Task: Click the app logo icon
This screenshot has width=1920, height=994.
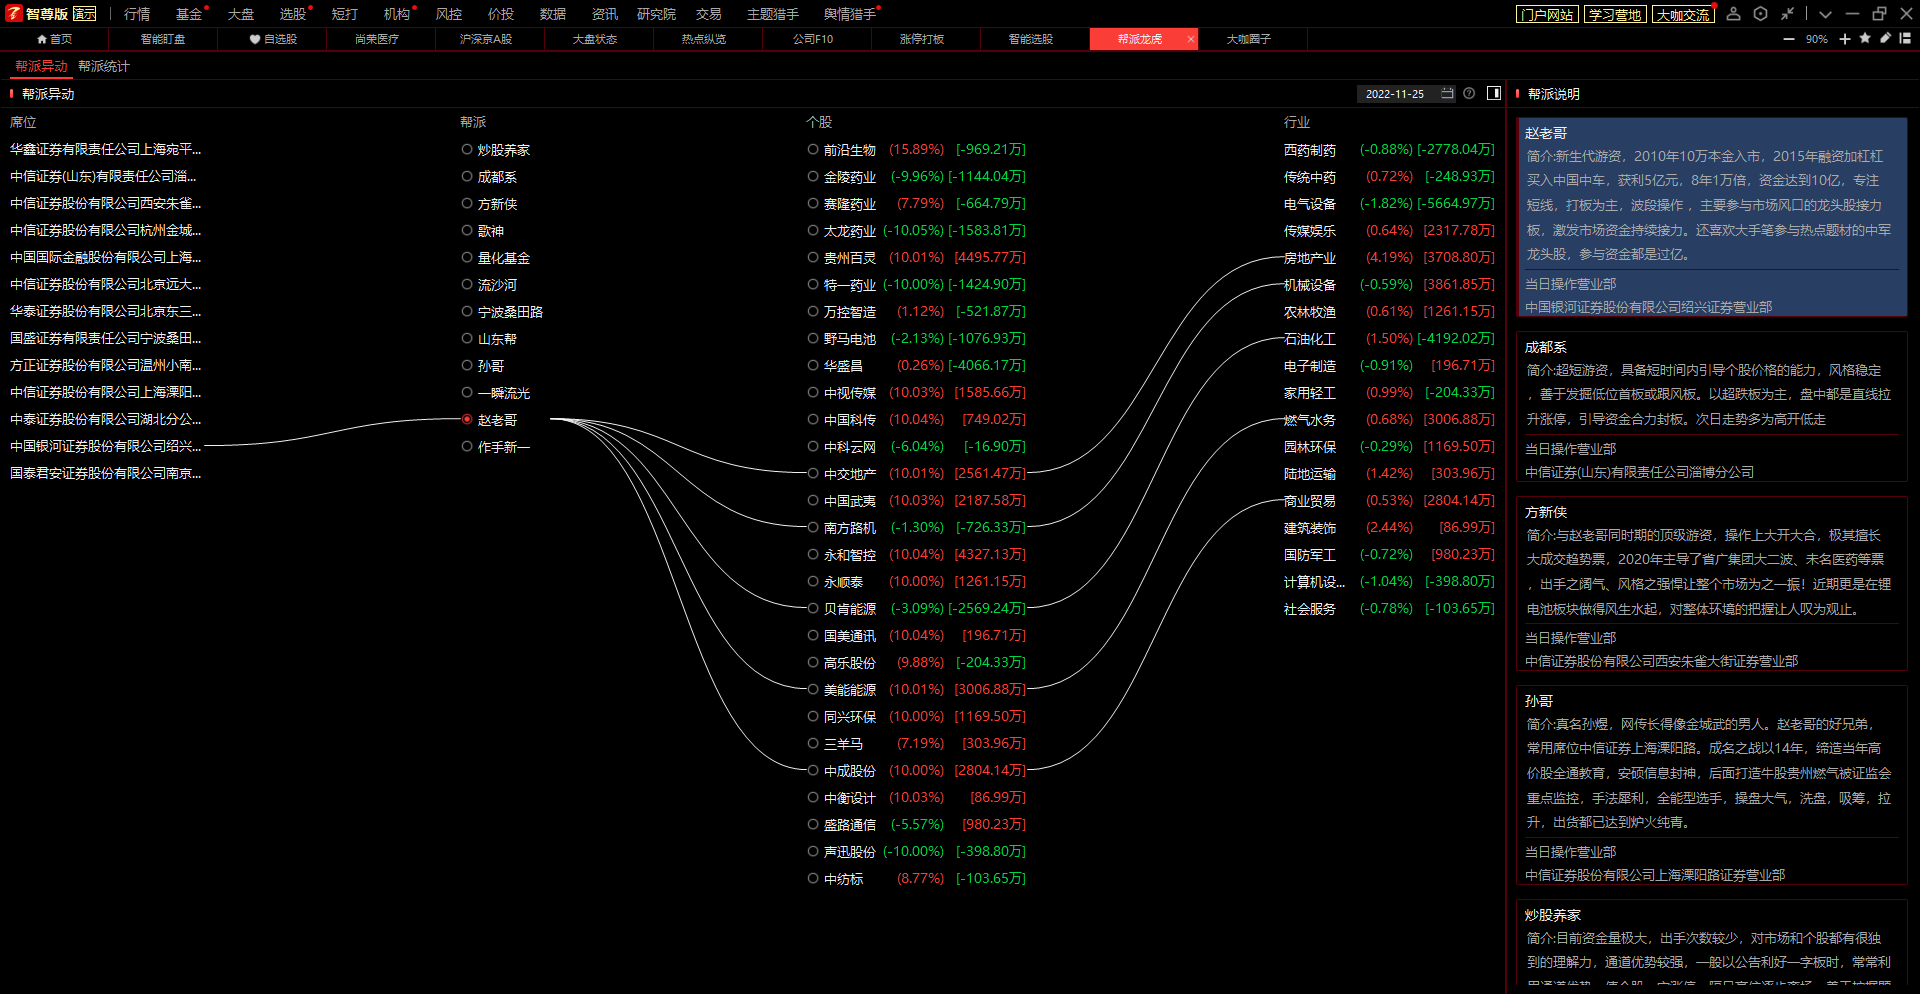Action: [14, 13]
